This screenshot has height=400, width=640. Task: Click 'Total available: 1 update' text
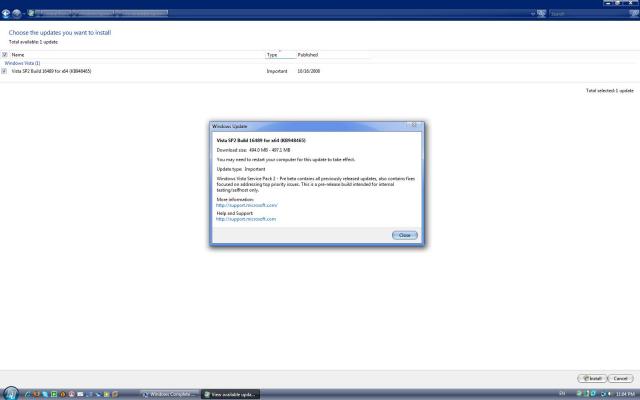33,42
